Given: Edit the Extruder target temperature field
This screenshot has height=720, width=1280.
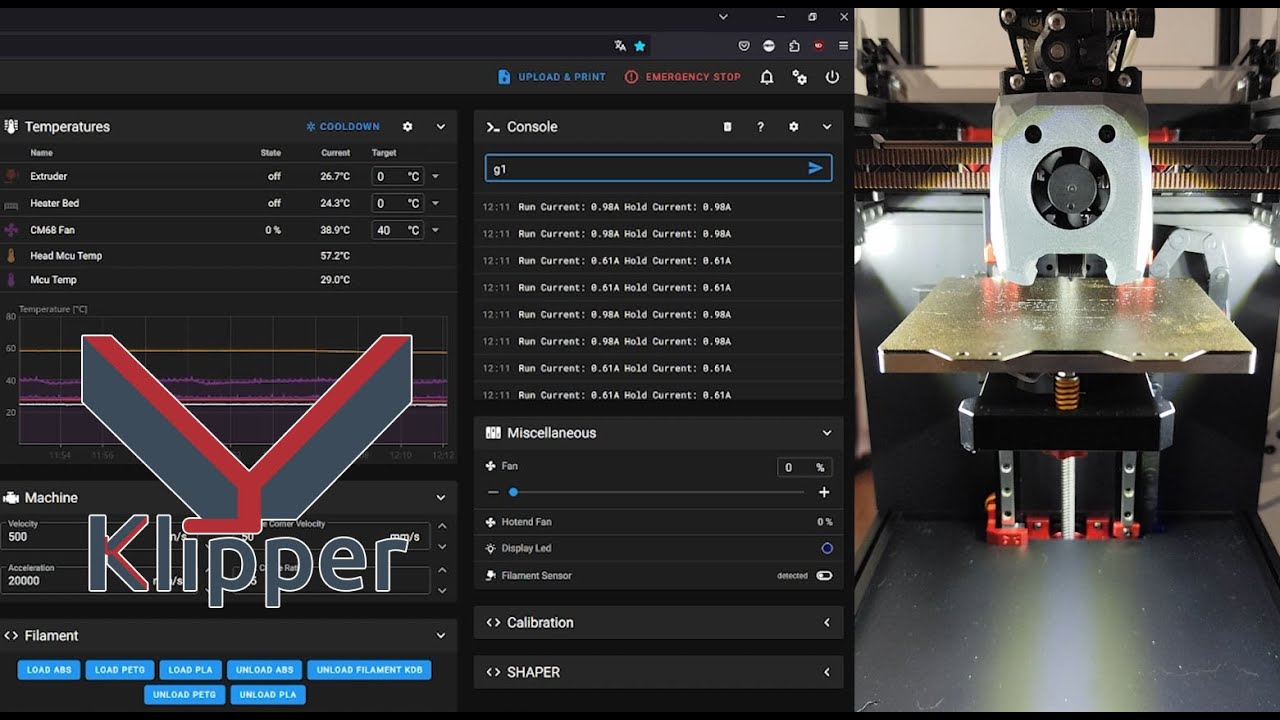Looking at the screenshot, I should (397, 176).
